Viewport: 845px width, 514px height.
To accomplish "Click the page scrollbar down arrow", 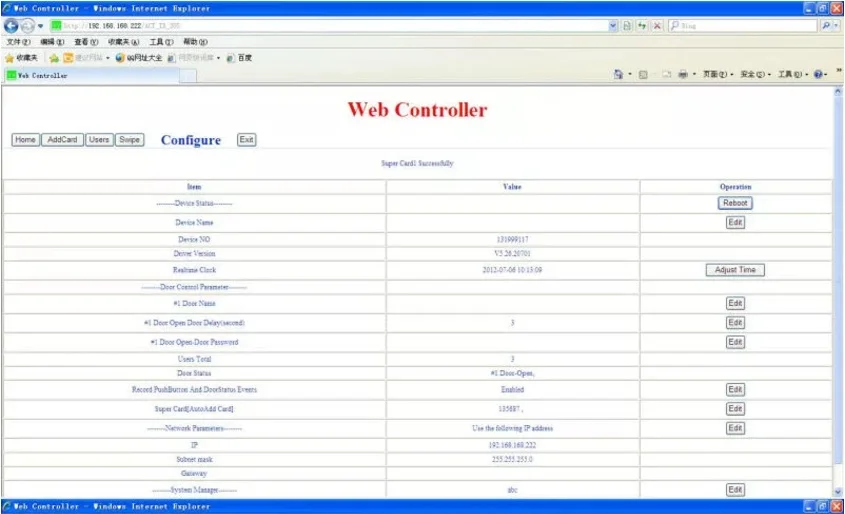I will pyautogui.click(x=838, y=491).
